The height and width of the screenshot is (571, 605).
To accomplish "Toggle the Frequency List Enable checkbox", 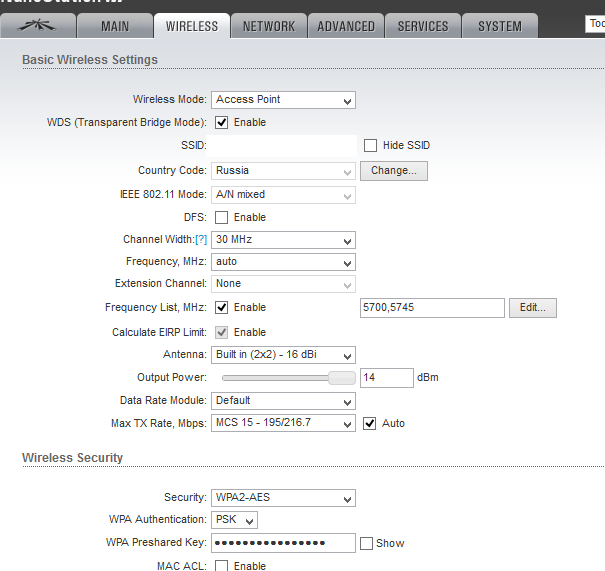I will point(221,307).
